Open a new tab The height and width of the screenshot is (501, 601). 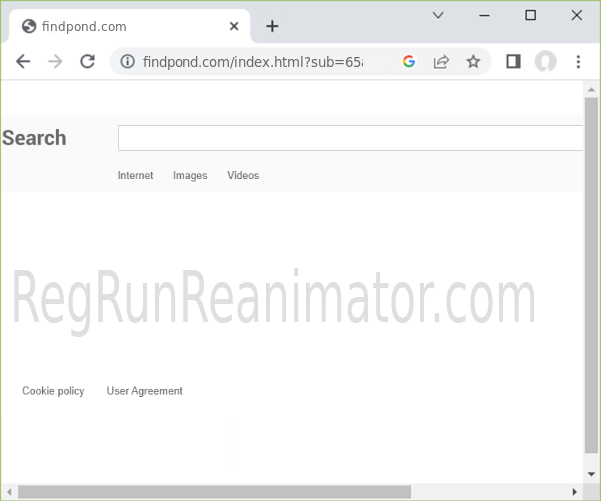click(x=272, y=26)
